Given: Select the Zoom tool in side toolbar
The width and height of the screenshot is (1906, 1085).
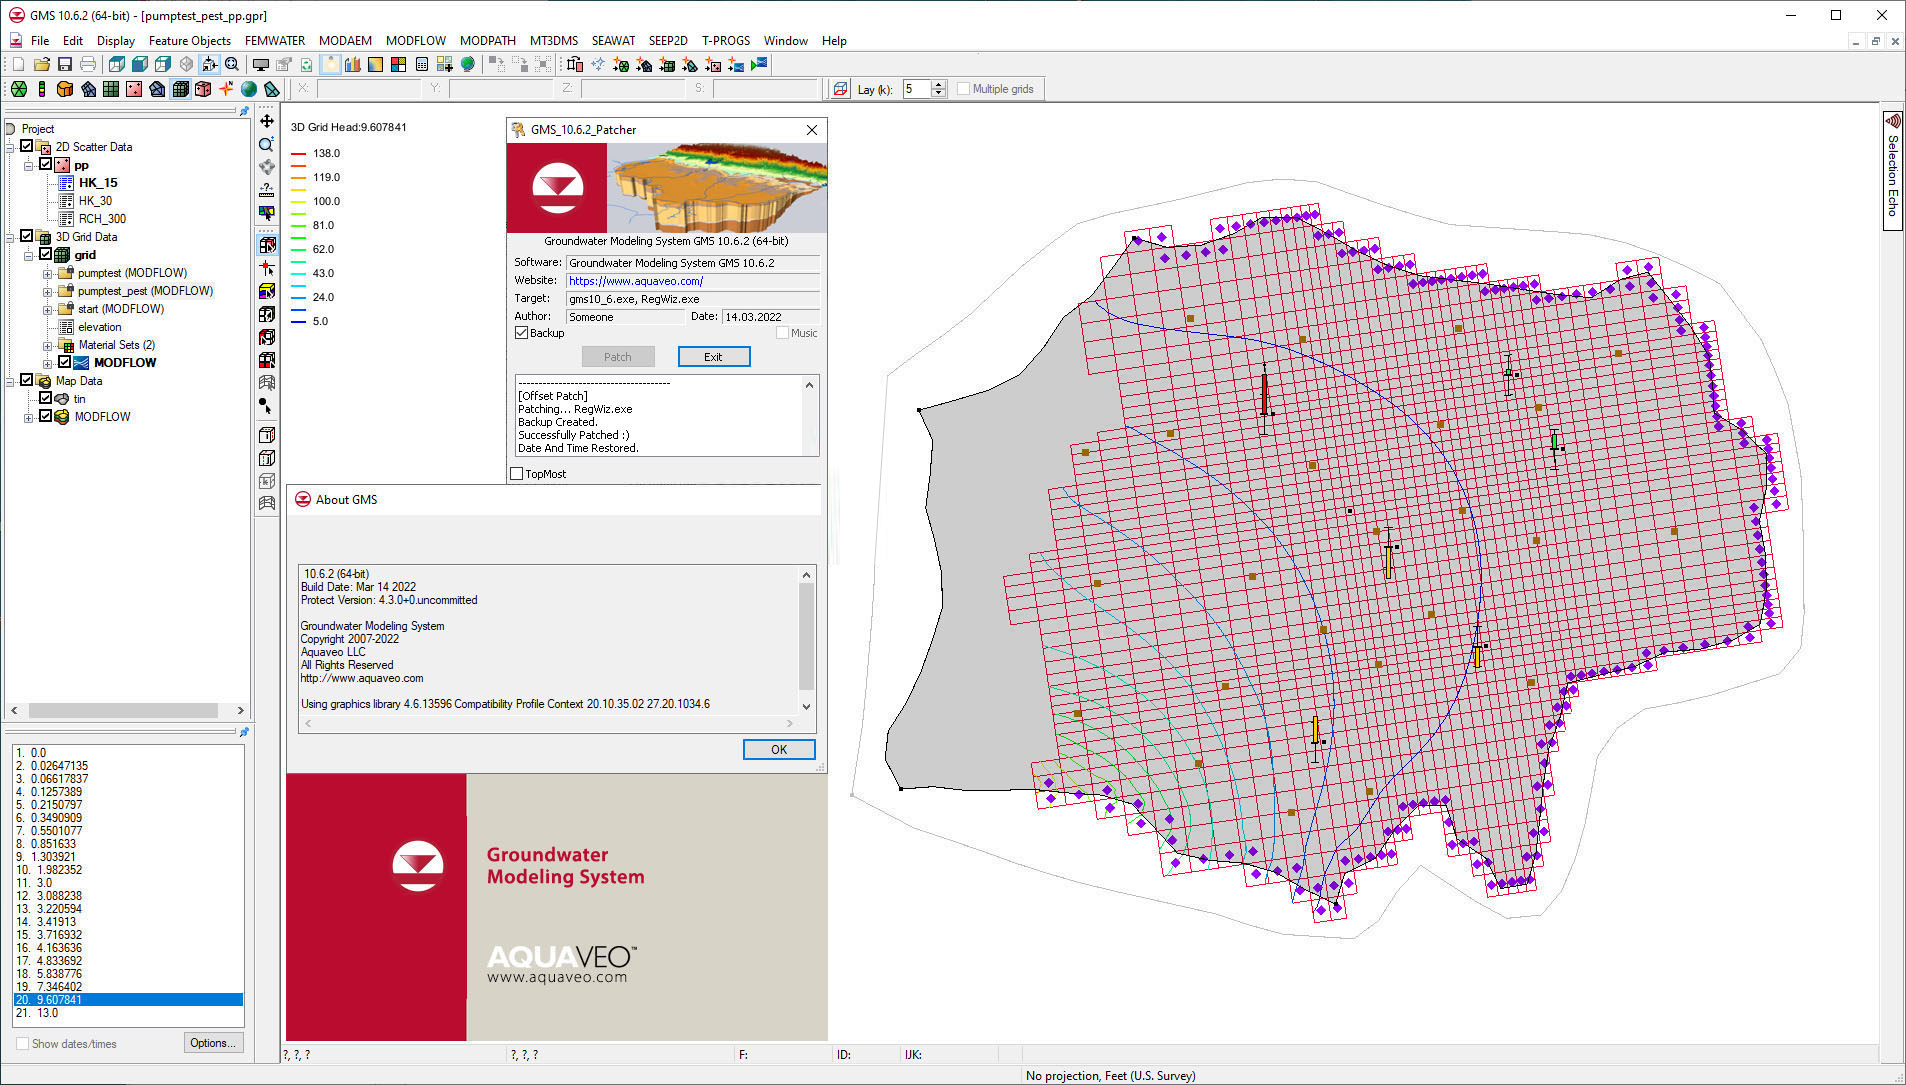Looking at the screenshot, I should point(267,144).
